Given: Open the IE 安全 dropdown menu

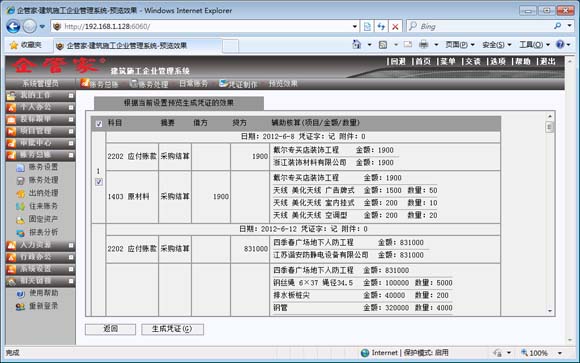Looking at the screenshot, I should pos(497,45).
